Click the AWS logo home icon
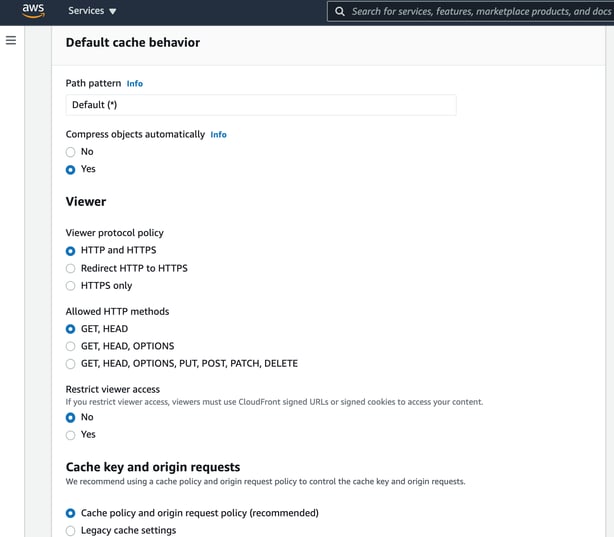The image size is (614, 537). coord(33,11)
